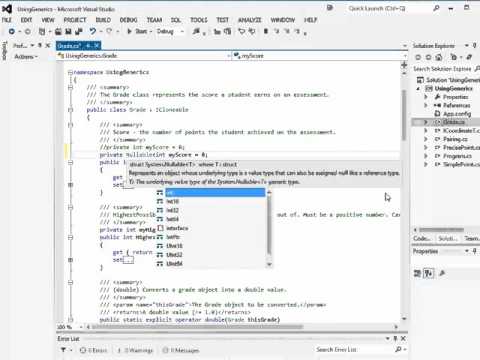Click the Toggle Bookmark toolbar icon
Image resolution: width=480 pixels, height=360 pixels.
[266, 31]
